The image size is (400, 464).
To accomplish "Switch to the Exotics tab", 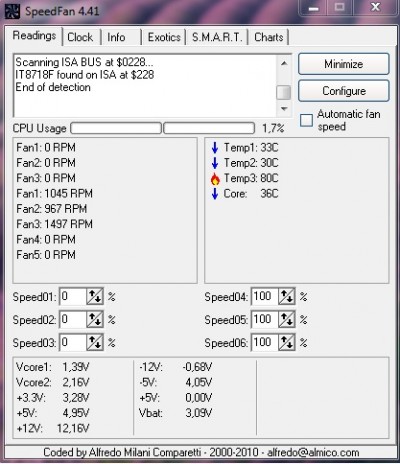I will click(164, 37).
